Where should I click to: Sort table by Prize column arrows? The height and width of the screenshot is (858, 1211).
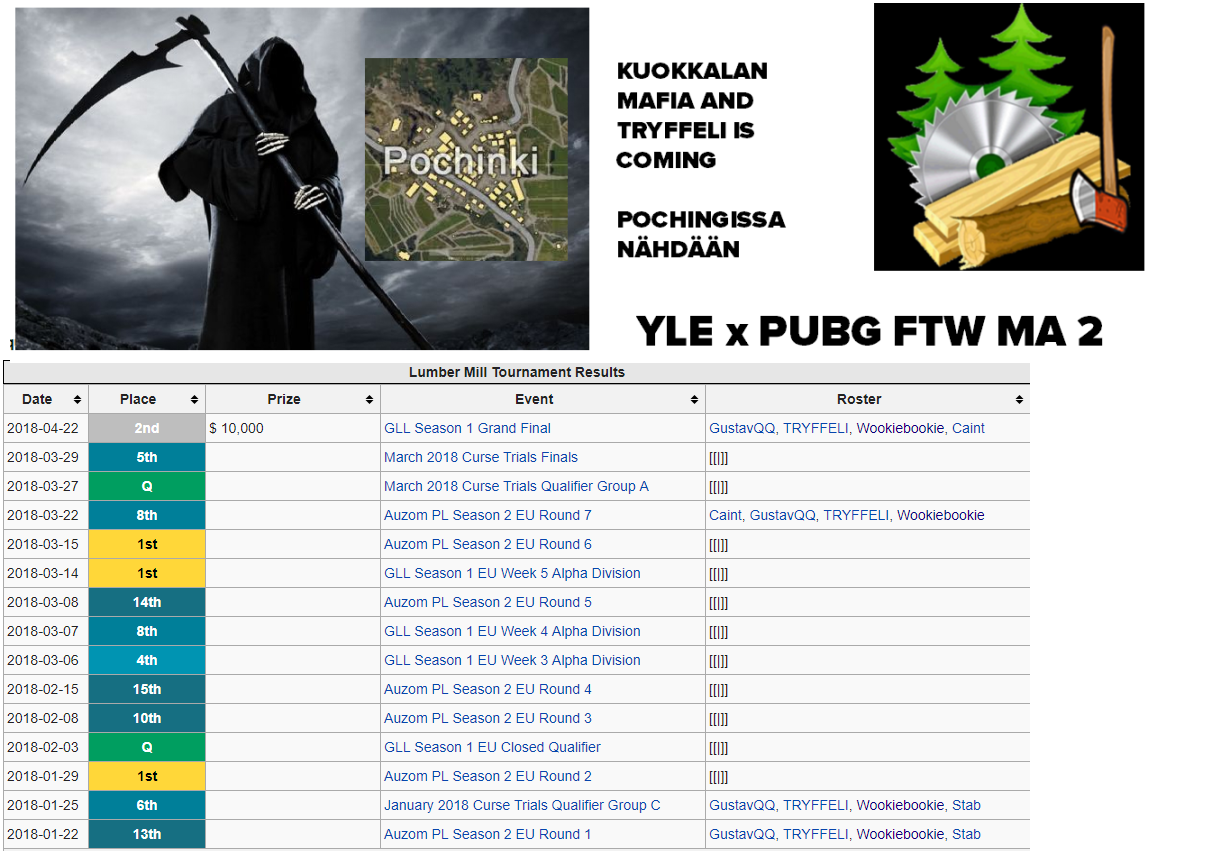coord(369,399)
